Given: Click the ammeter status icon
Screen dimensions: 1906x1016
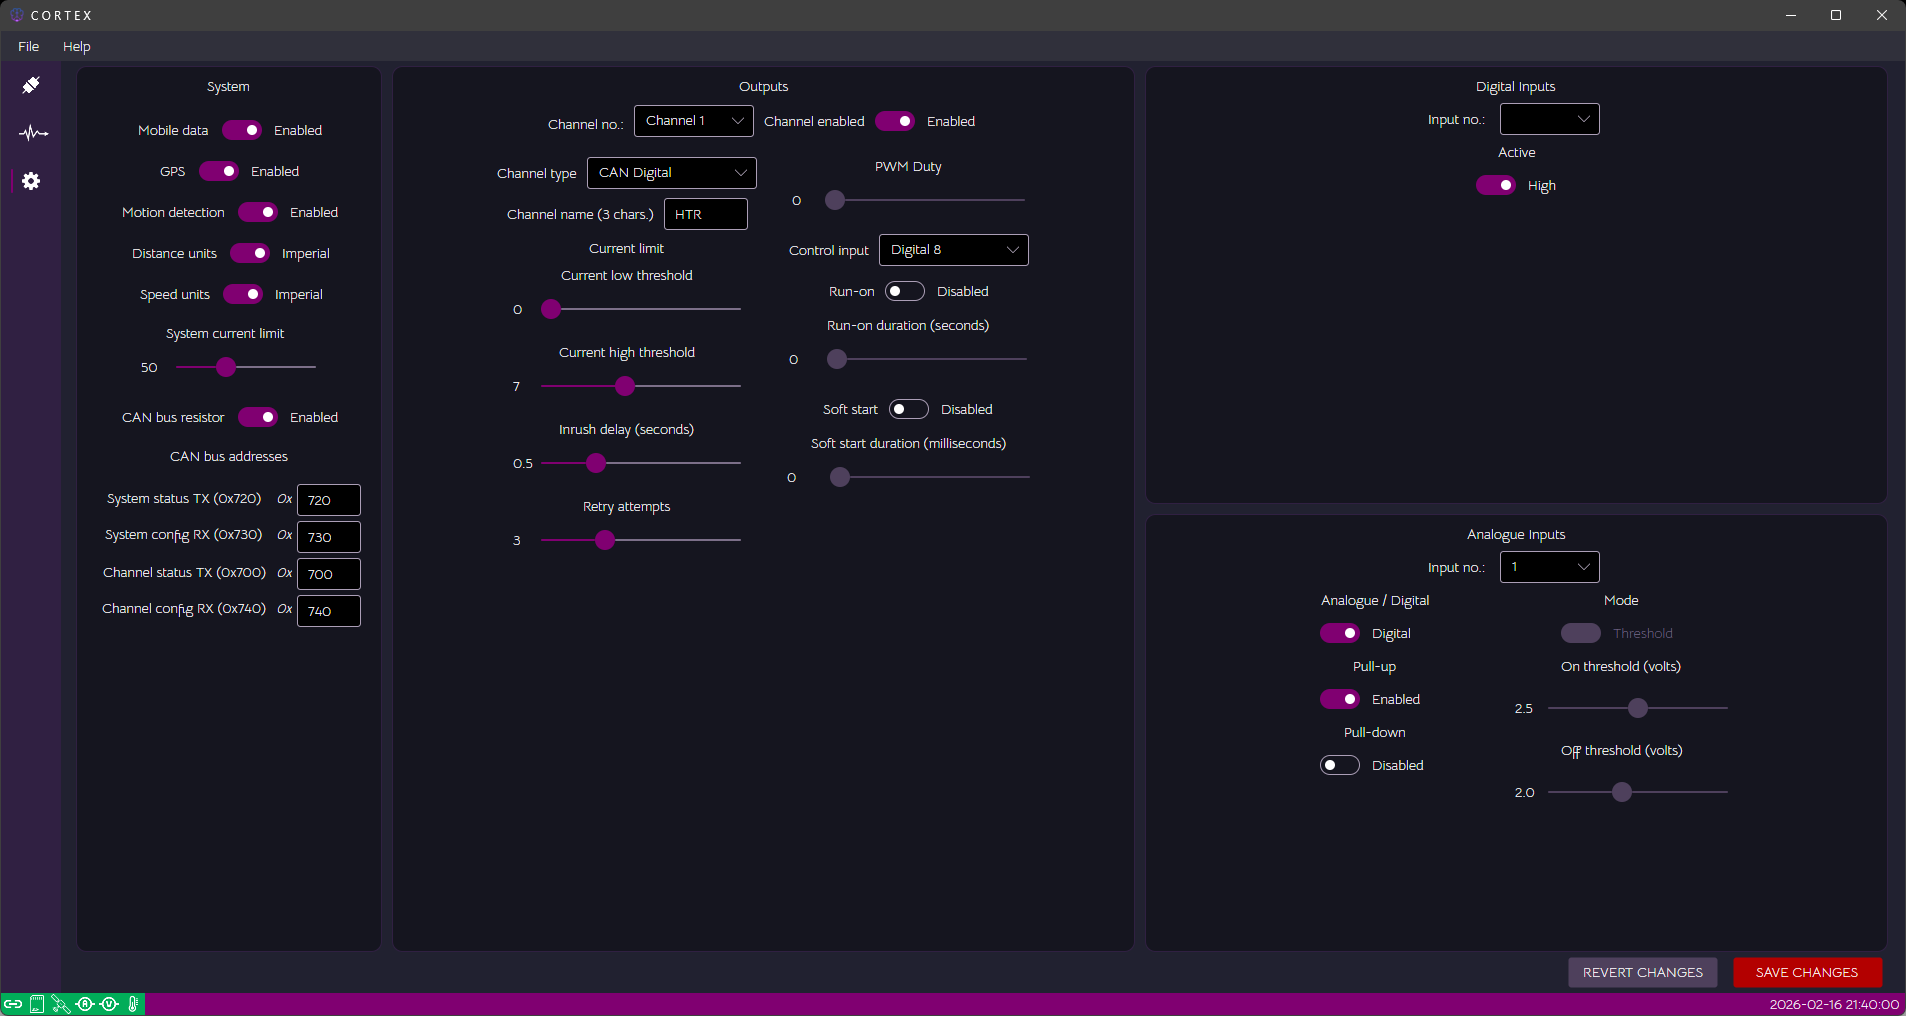Looking at the screenshot, I should point(85,1004).
